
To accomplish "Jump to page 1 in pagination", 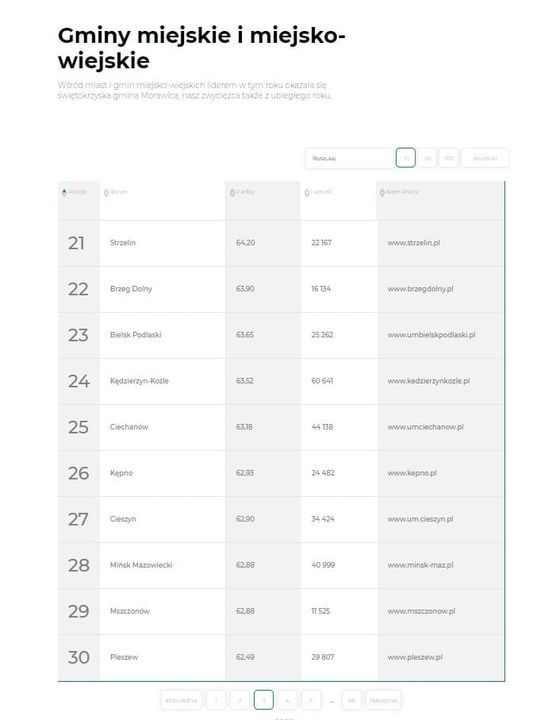I will [x=216, y=700].
